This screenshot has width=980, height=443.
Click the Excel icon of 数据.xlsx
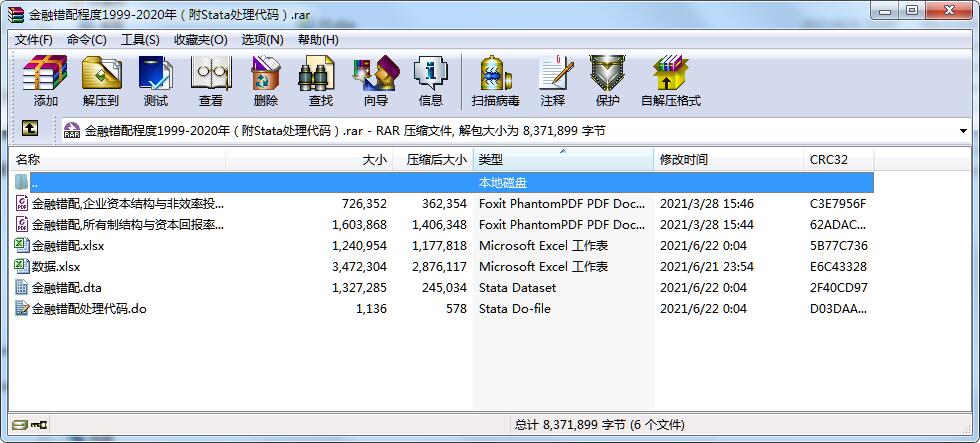click(x=22, y=266)
